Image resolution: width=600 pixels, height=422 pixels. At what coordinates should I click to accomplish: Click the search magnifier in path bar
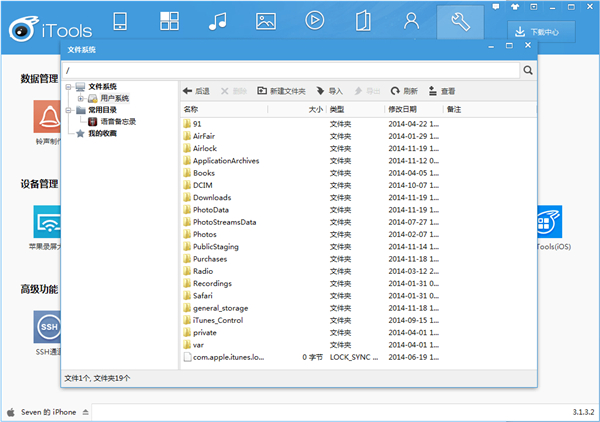pos(526,71)
